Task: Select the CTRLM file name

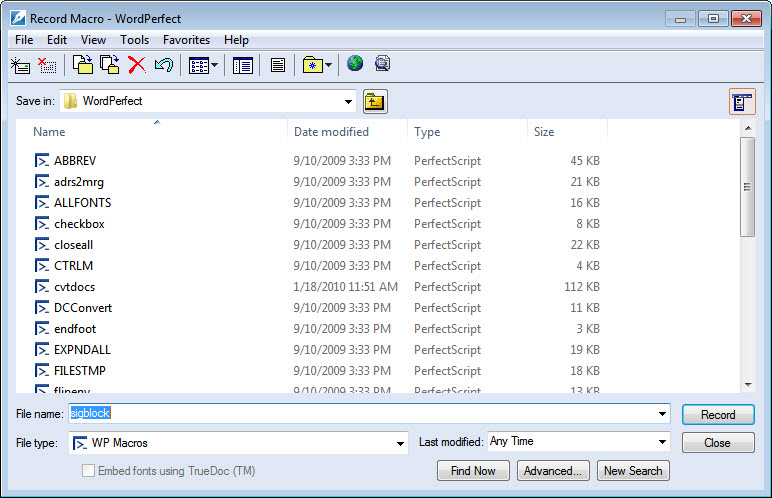Action: click(x=73, y=266)
